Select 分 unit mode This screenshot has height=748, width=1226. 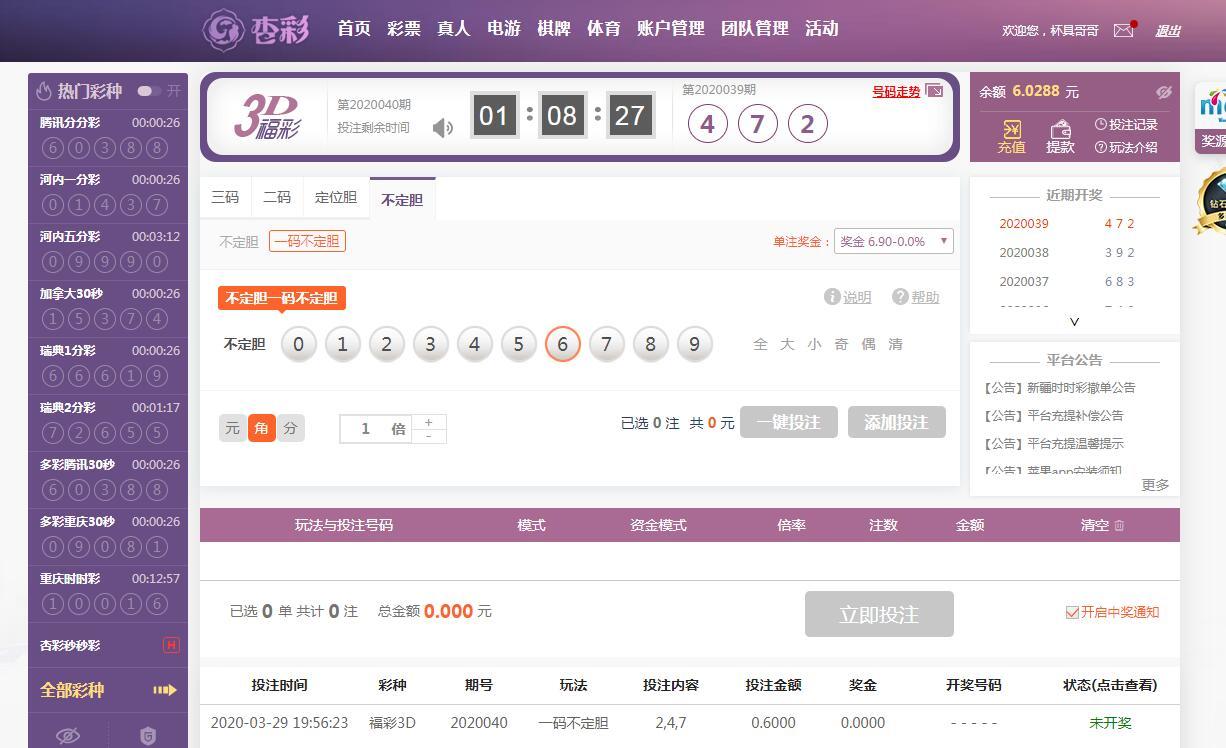[x=291, y=428]
